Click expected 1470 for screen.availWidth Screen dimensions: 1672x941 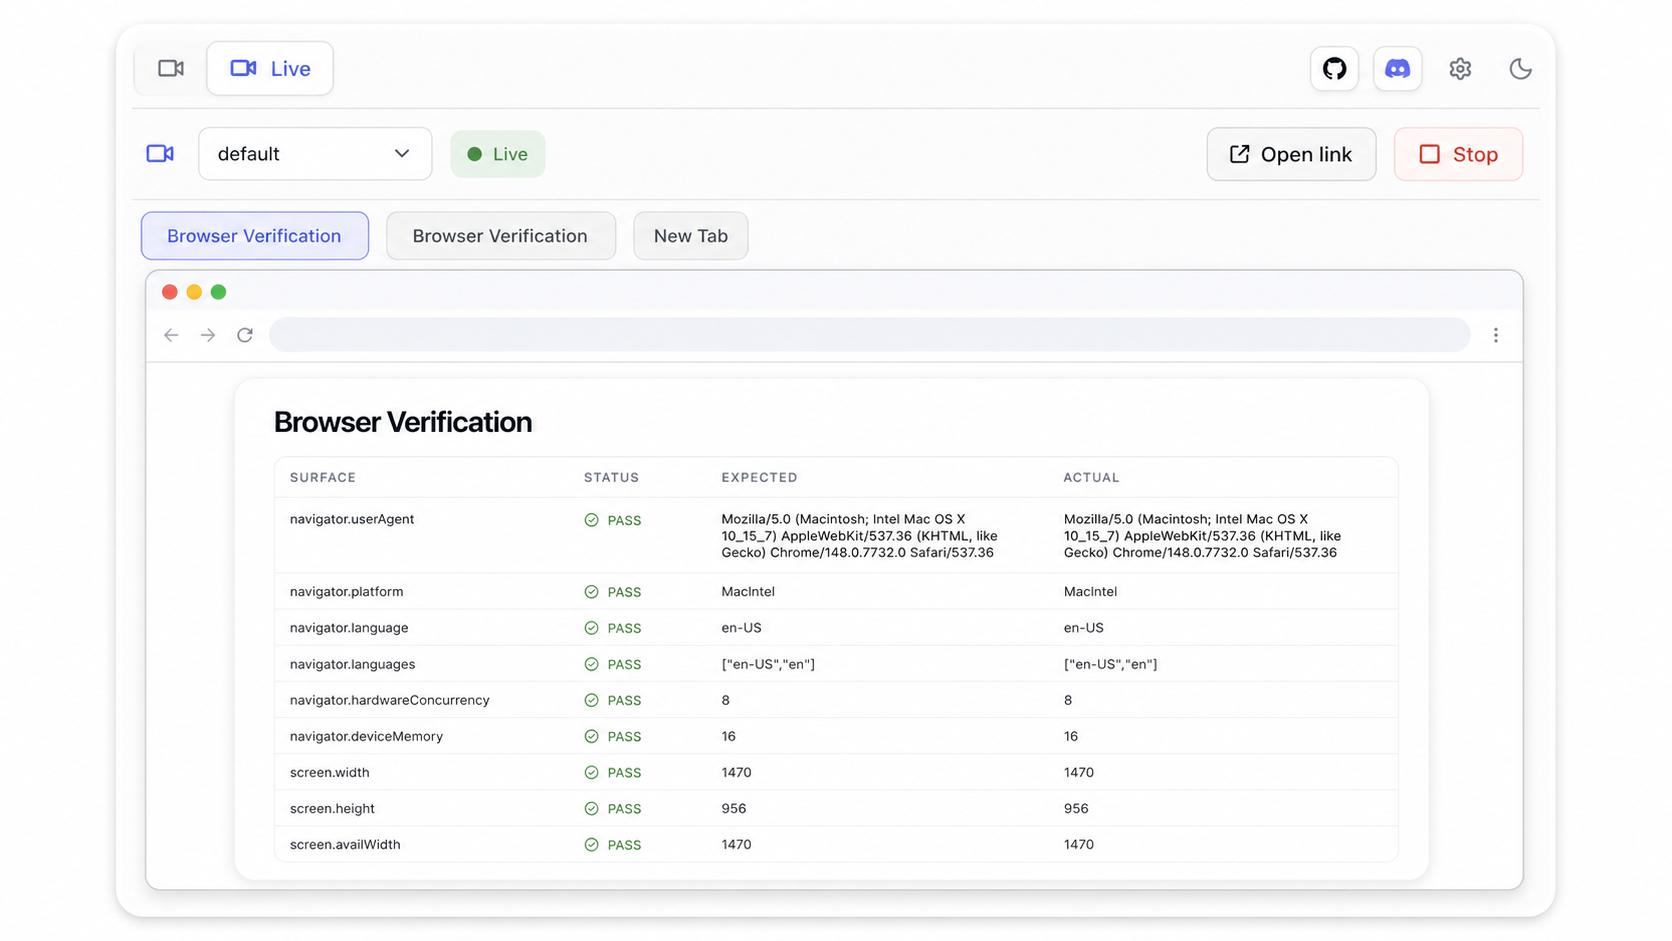coord(736,844)
